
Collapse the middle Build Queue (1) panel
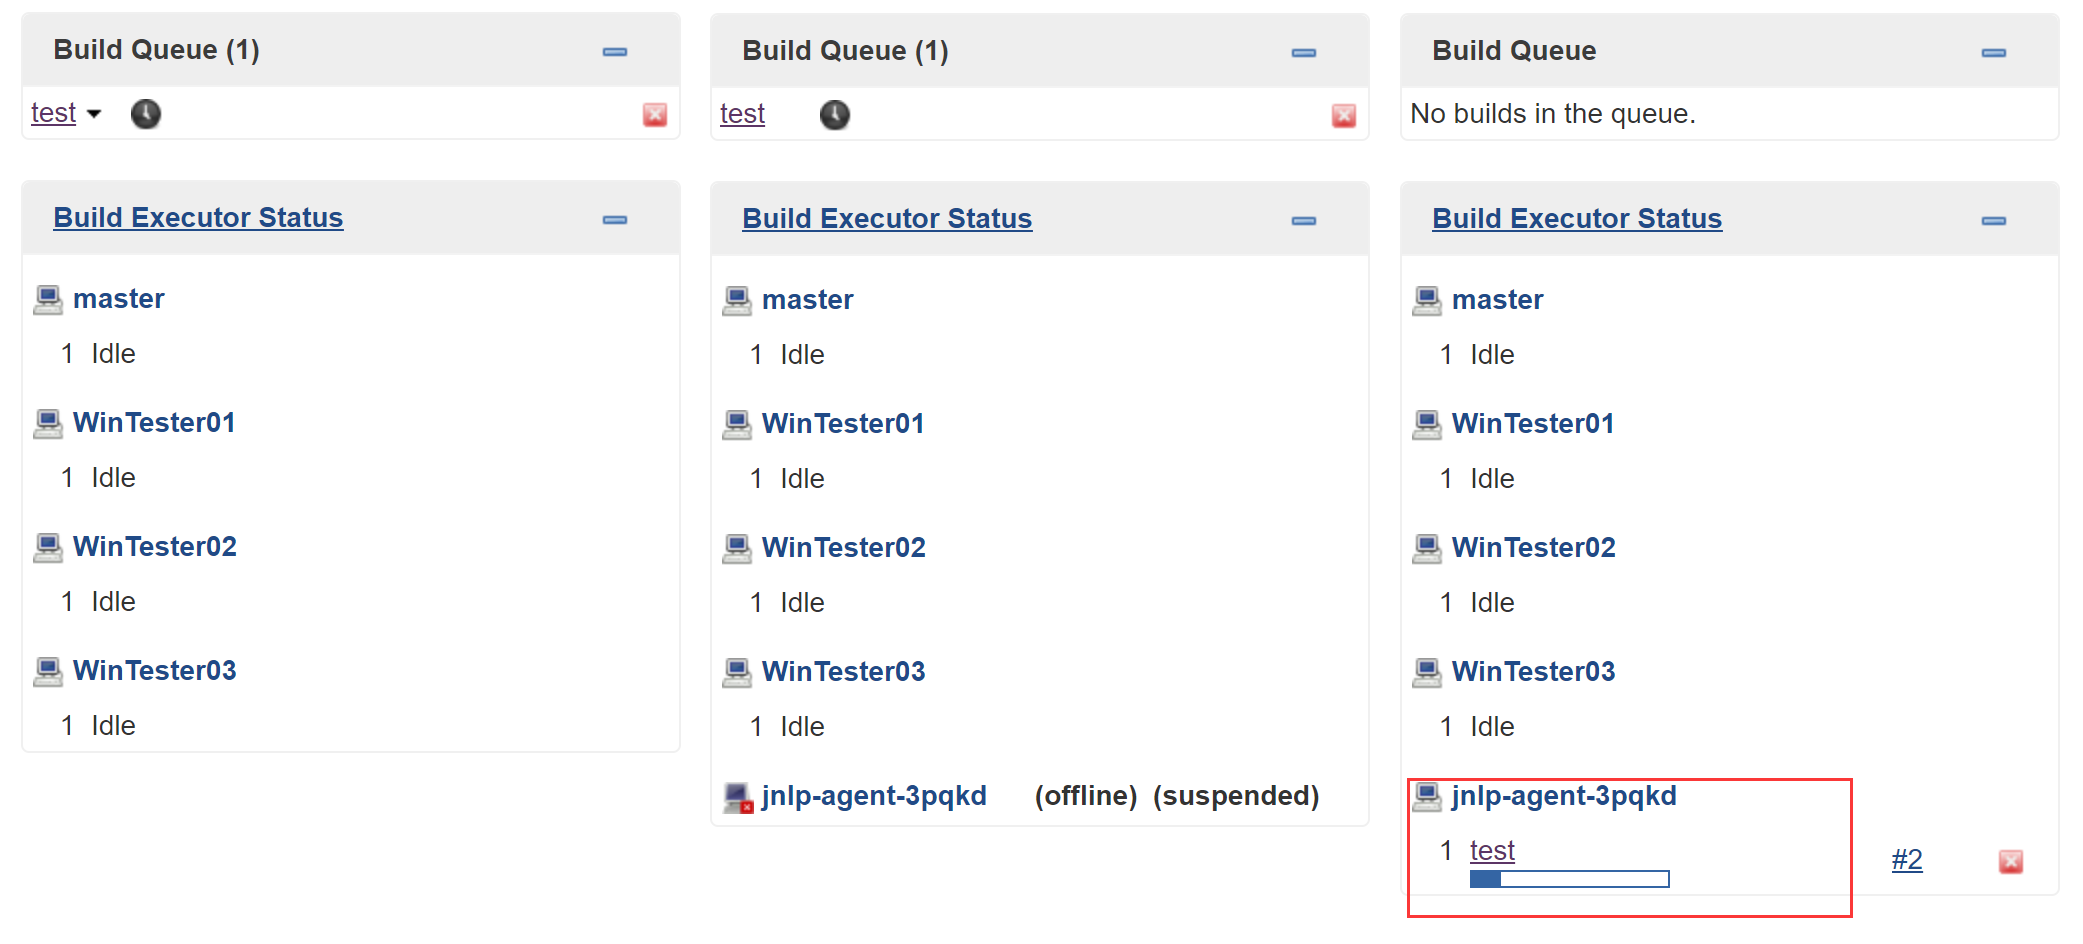coord(1304,52)
